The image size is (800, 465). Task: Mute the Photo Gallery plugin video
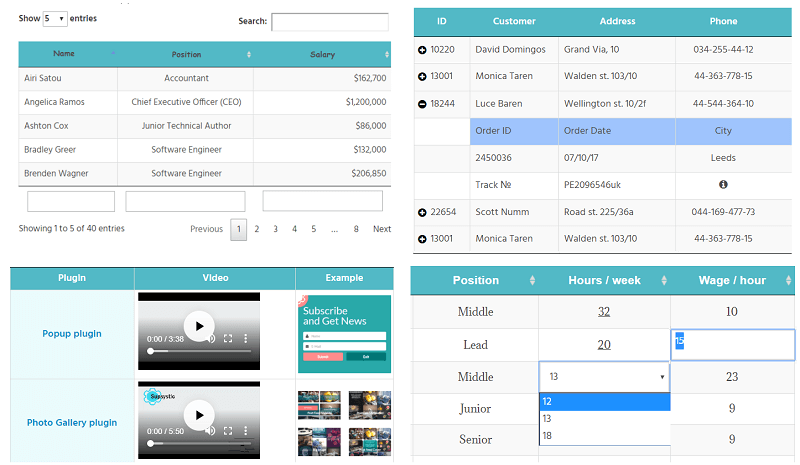210,431
